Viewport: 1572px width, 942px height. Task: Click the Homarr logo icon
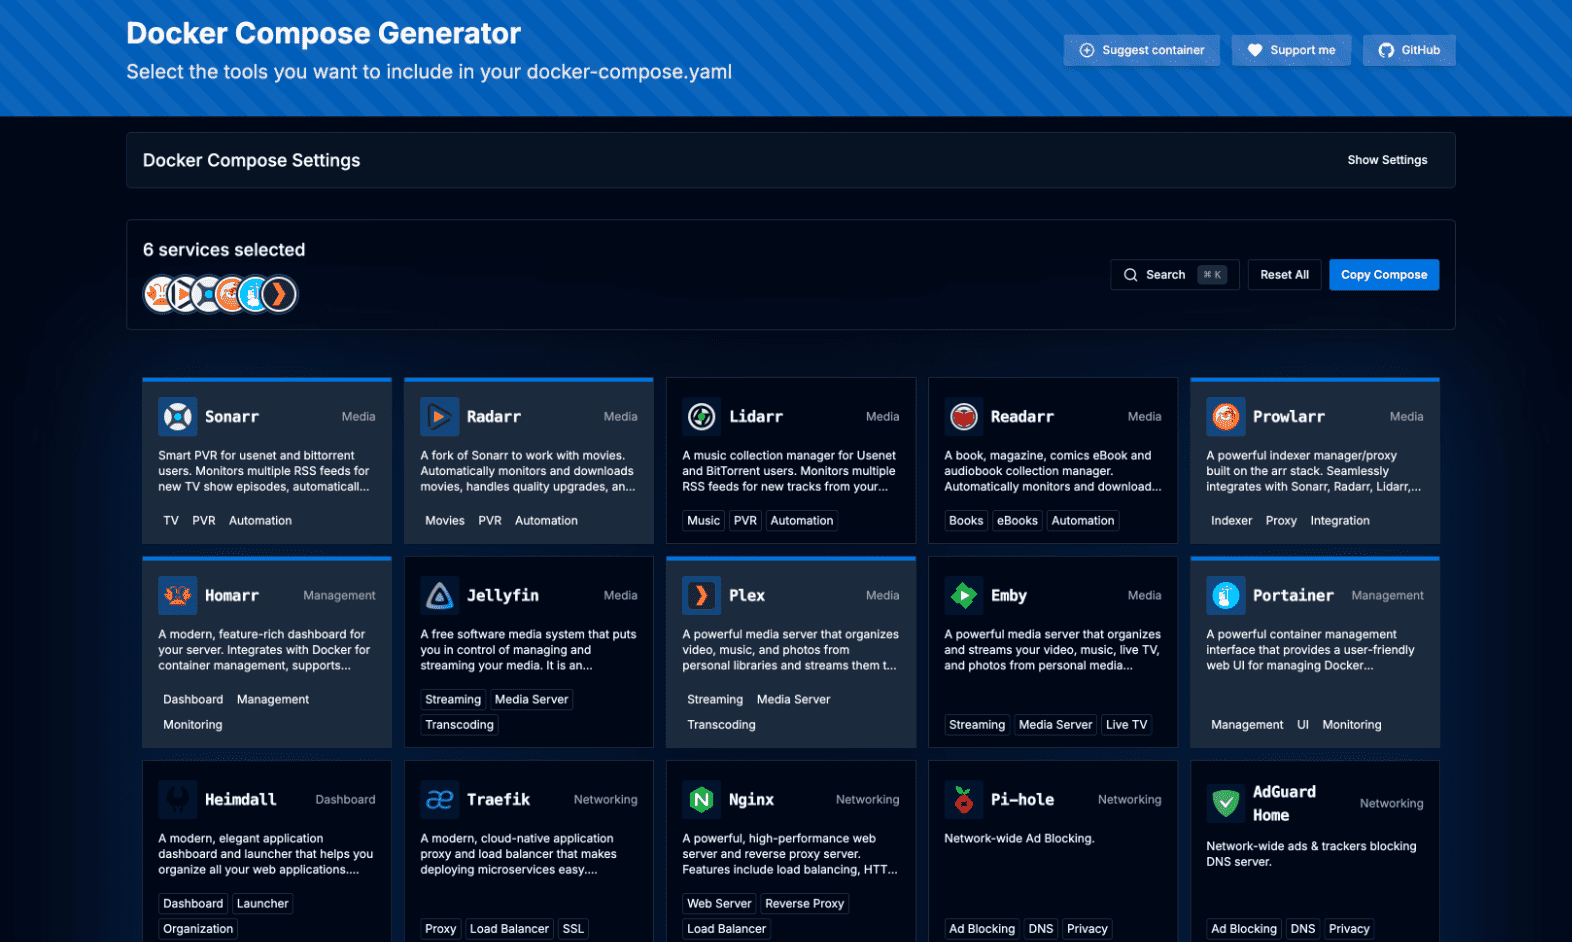(178, 595)
